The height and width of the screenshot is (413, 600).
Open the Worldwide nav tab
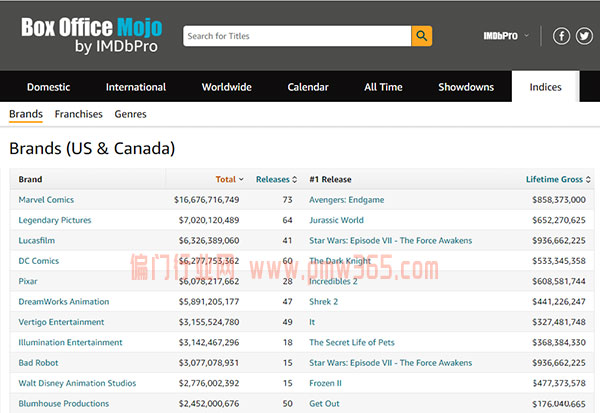tap(227, 87)
